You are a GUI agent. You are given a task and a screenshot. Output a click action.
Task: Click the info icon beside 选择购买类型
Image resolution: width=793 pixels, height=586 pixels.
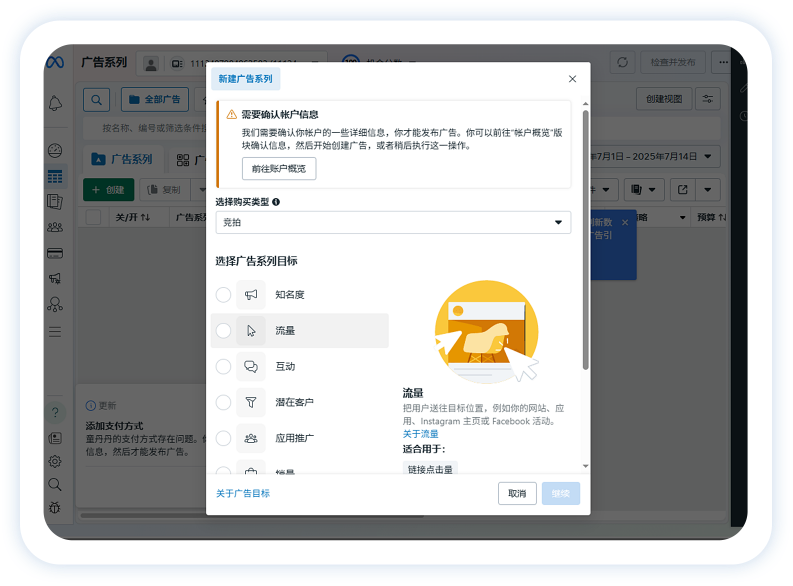(276, 202)
